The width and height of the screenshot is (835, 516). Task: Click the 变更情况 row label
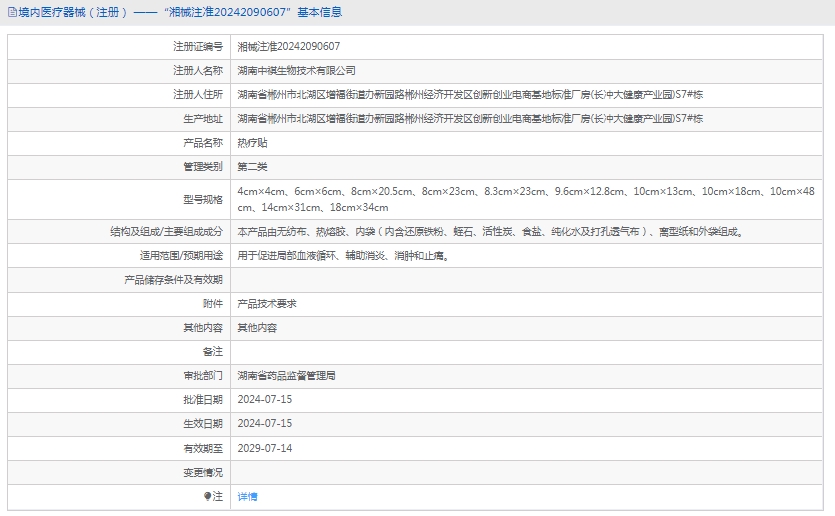(x=202, y=472)
